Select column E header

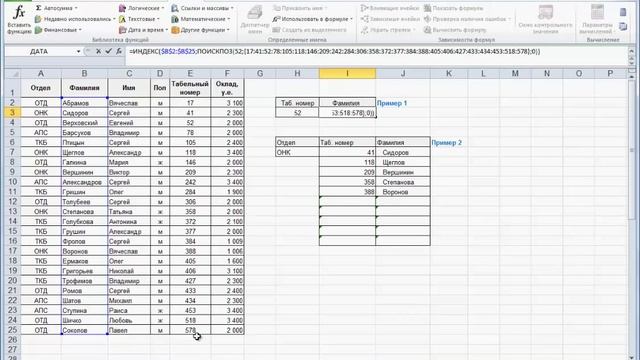190,73
